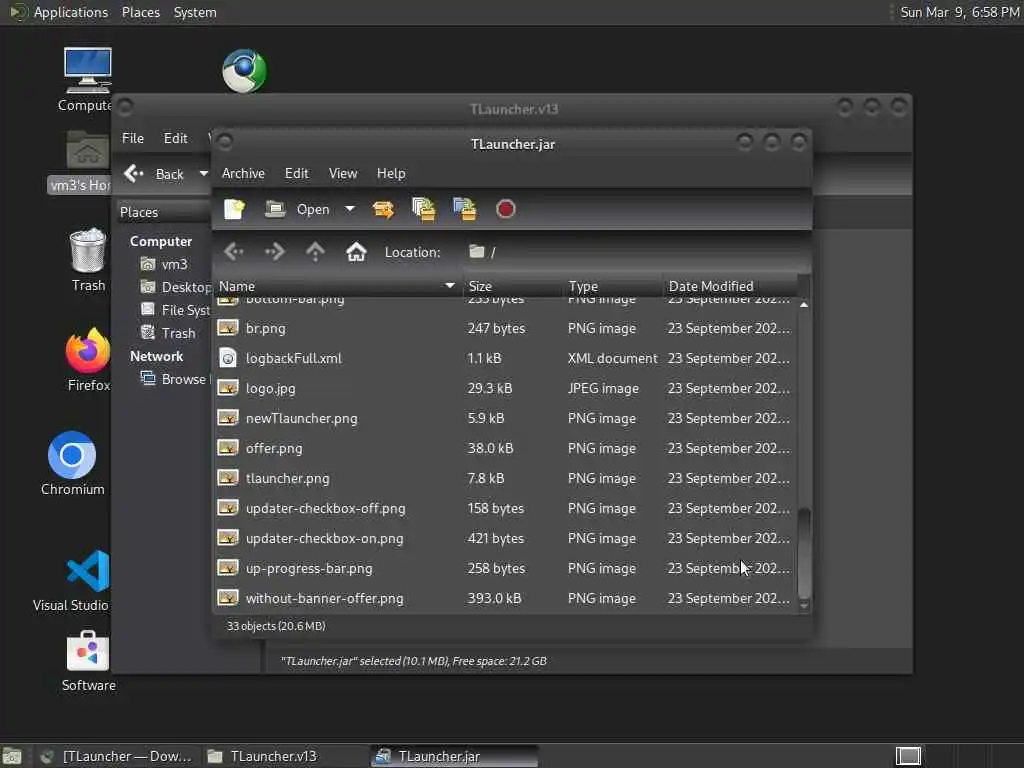The width and height of the screenshot is (1024, 768).
Task: Select up-progress-bar.png file
Action: 505,569
